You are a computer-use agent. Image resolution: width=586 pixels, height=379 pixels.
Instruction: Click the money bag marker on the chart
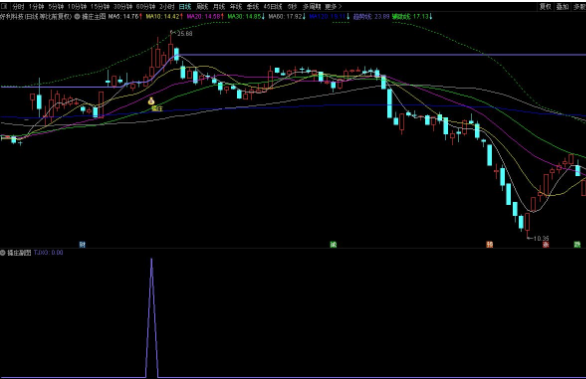point(151,101)
